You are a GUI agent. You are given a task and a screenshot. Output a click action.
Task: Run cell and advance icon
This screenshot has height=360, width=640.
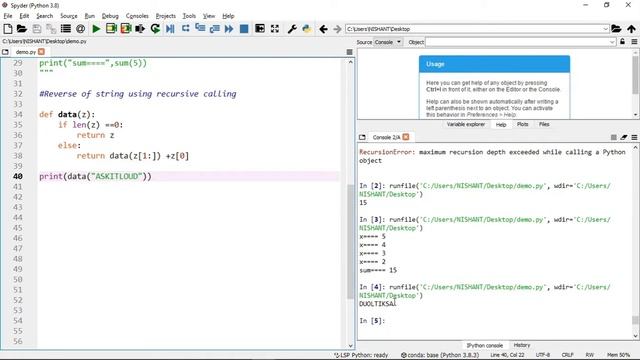[x=126, y=29]
